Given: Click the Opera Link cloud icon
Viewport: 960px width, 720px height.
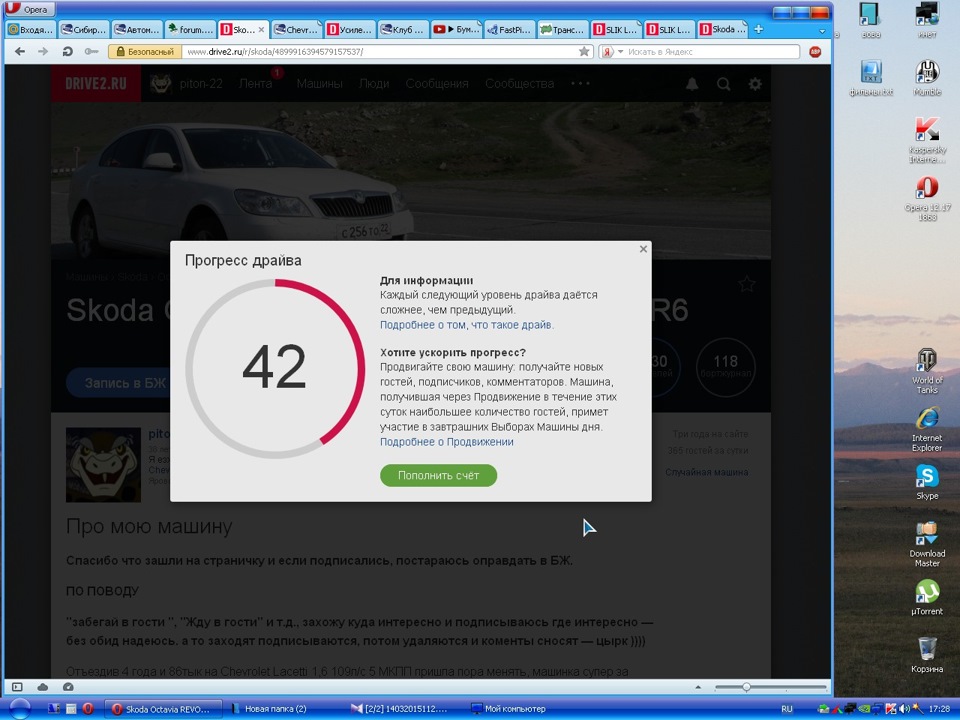Looking at the screenshot, I should coord(43,687).
